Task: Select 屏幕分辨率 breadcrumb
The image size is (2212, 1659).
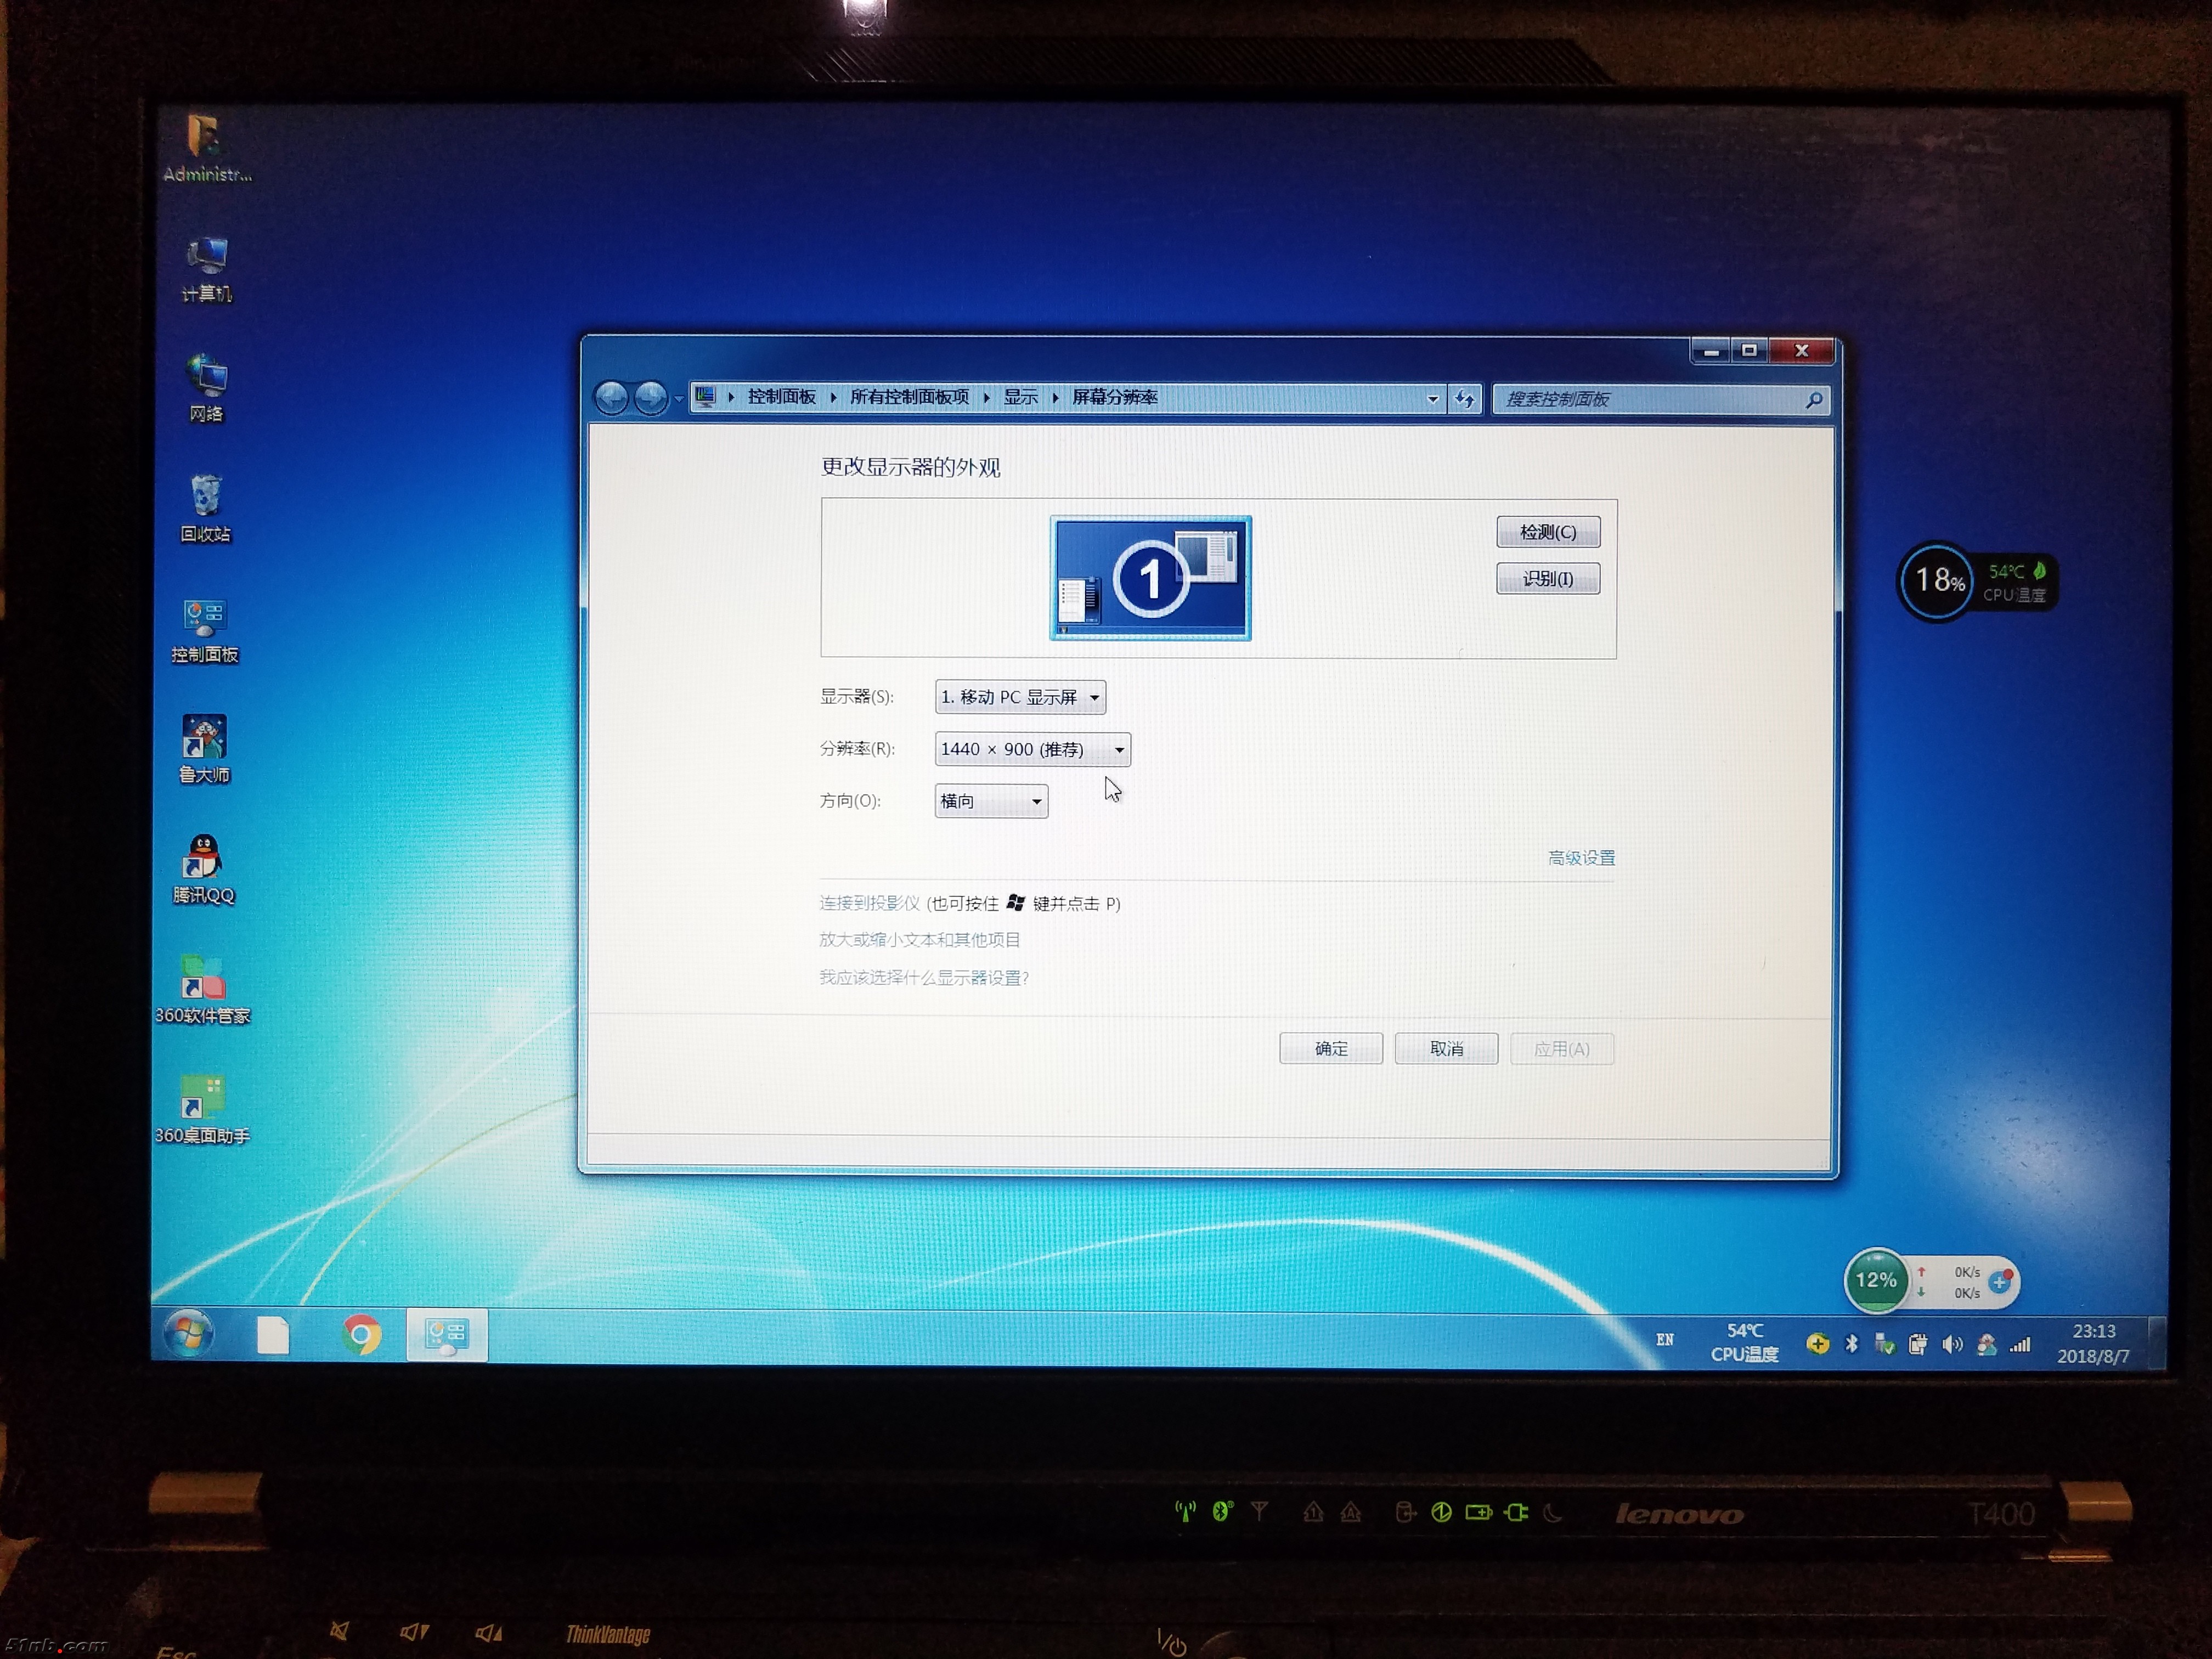Action: click(x=1115, y=397)
